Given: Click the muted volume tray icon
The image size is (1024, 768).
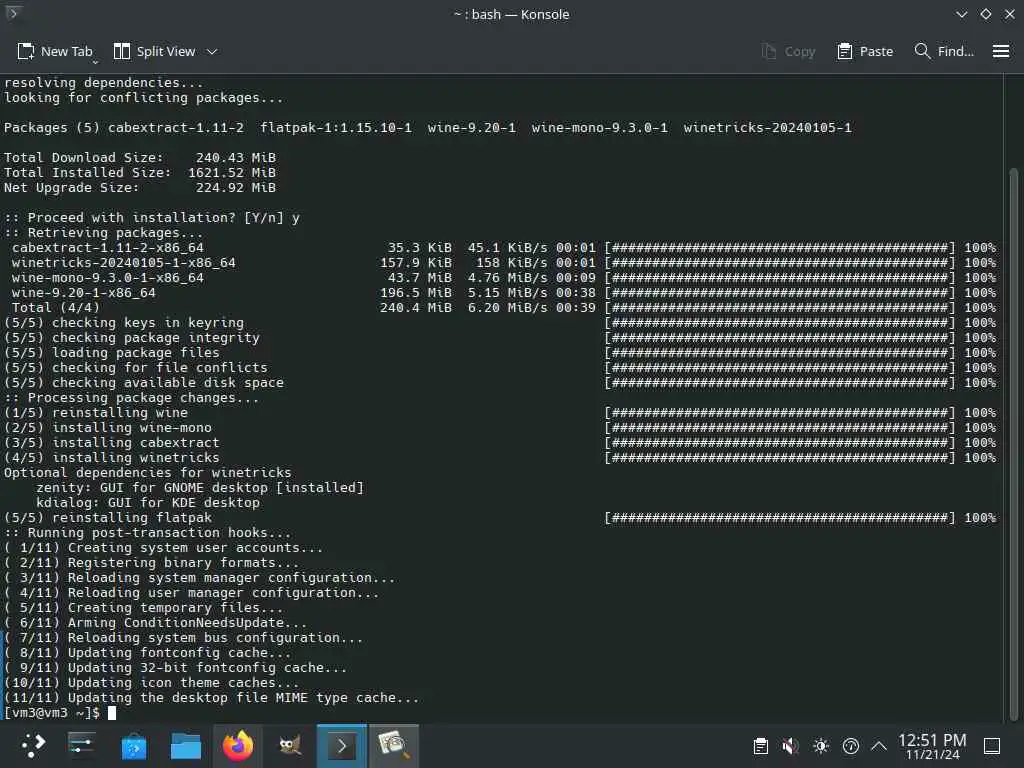Looking at the screenshot, I should coord(790,746).
